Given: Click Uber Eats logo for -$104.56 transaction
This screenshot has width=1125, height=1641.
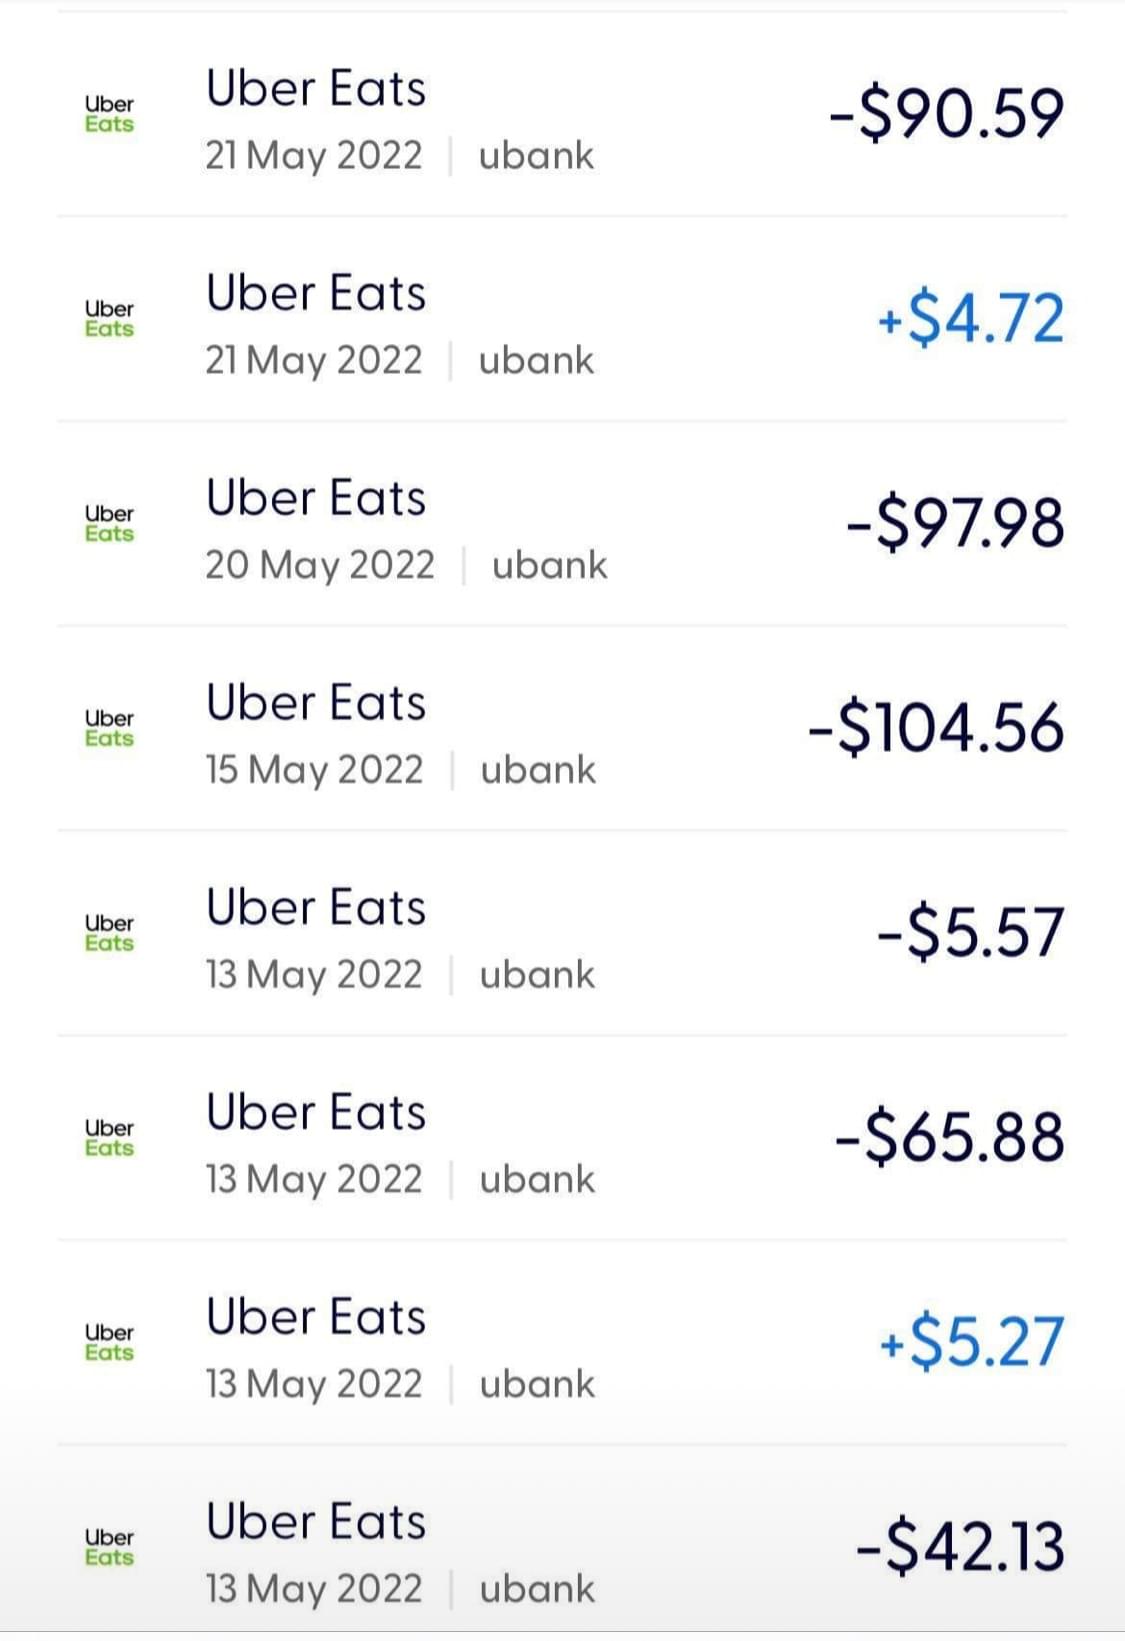Looking at the screenshot, I should pos(109,728).
